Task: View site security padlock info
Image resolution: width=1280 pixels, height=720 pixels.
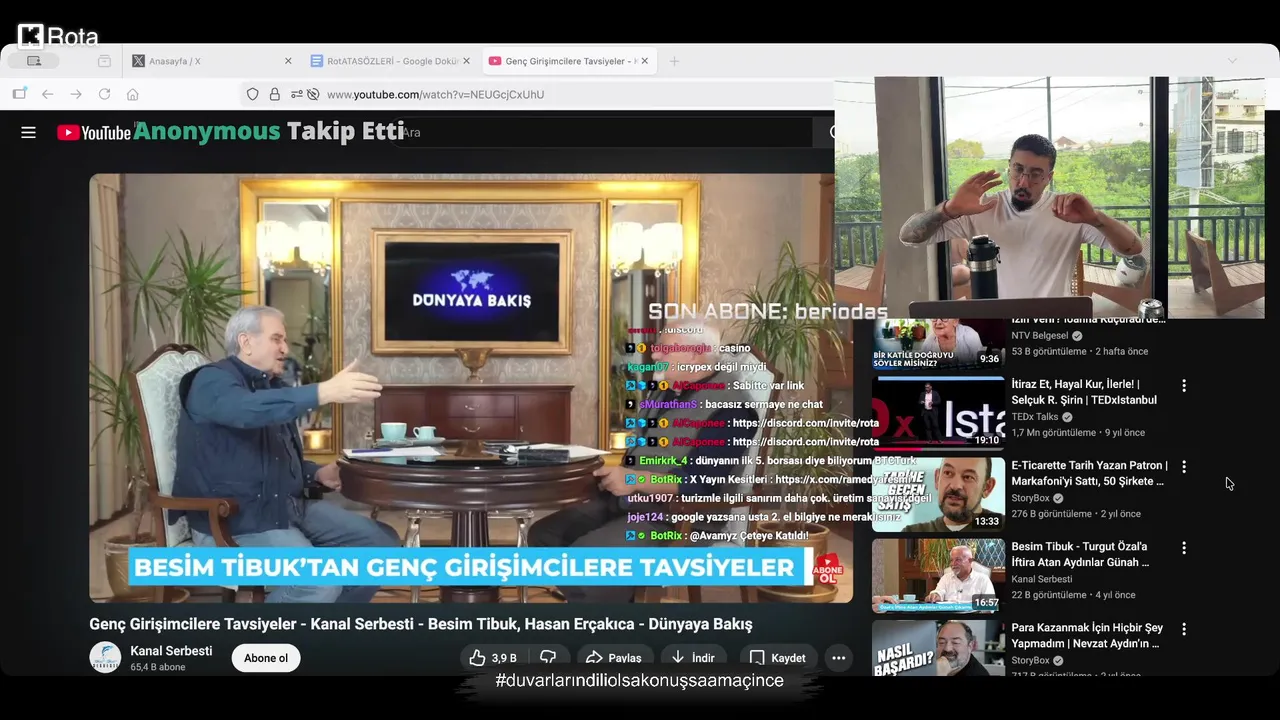Action: click(274, 94)
